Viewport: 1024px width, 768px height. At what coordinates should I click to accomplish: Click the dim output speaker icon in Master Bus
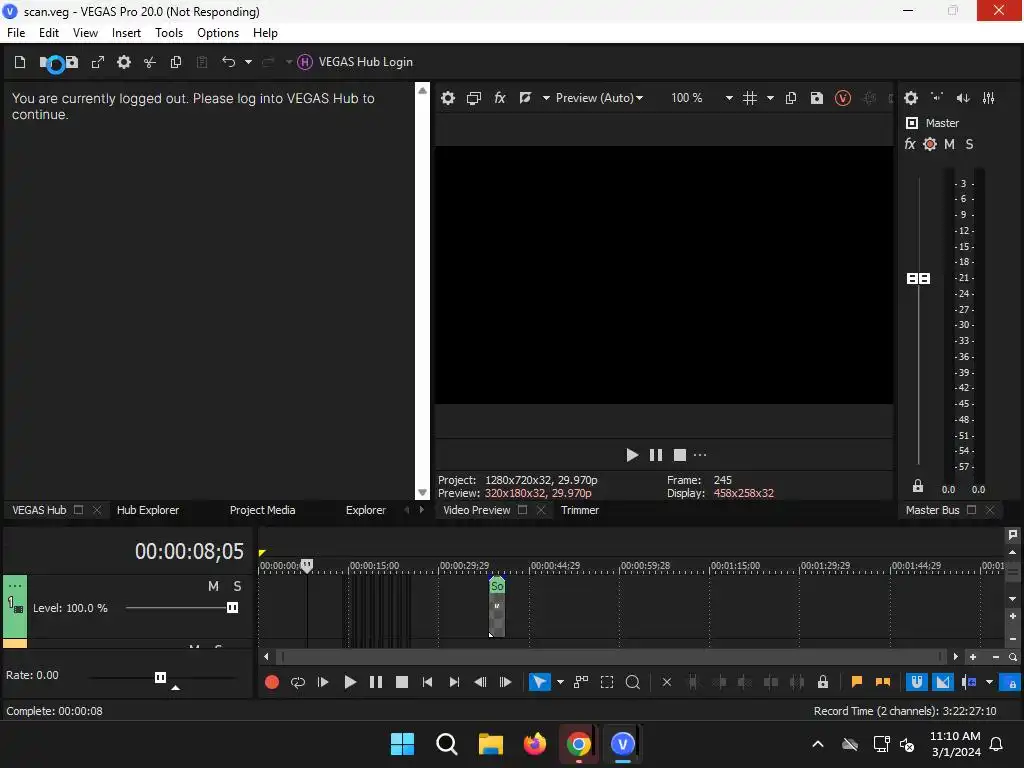963,98
